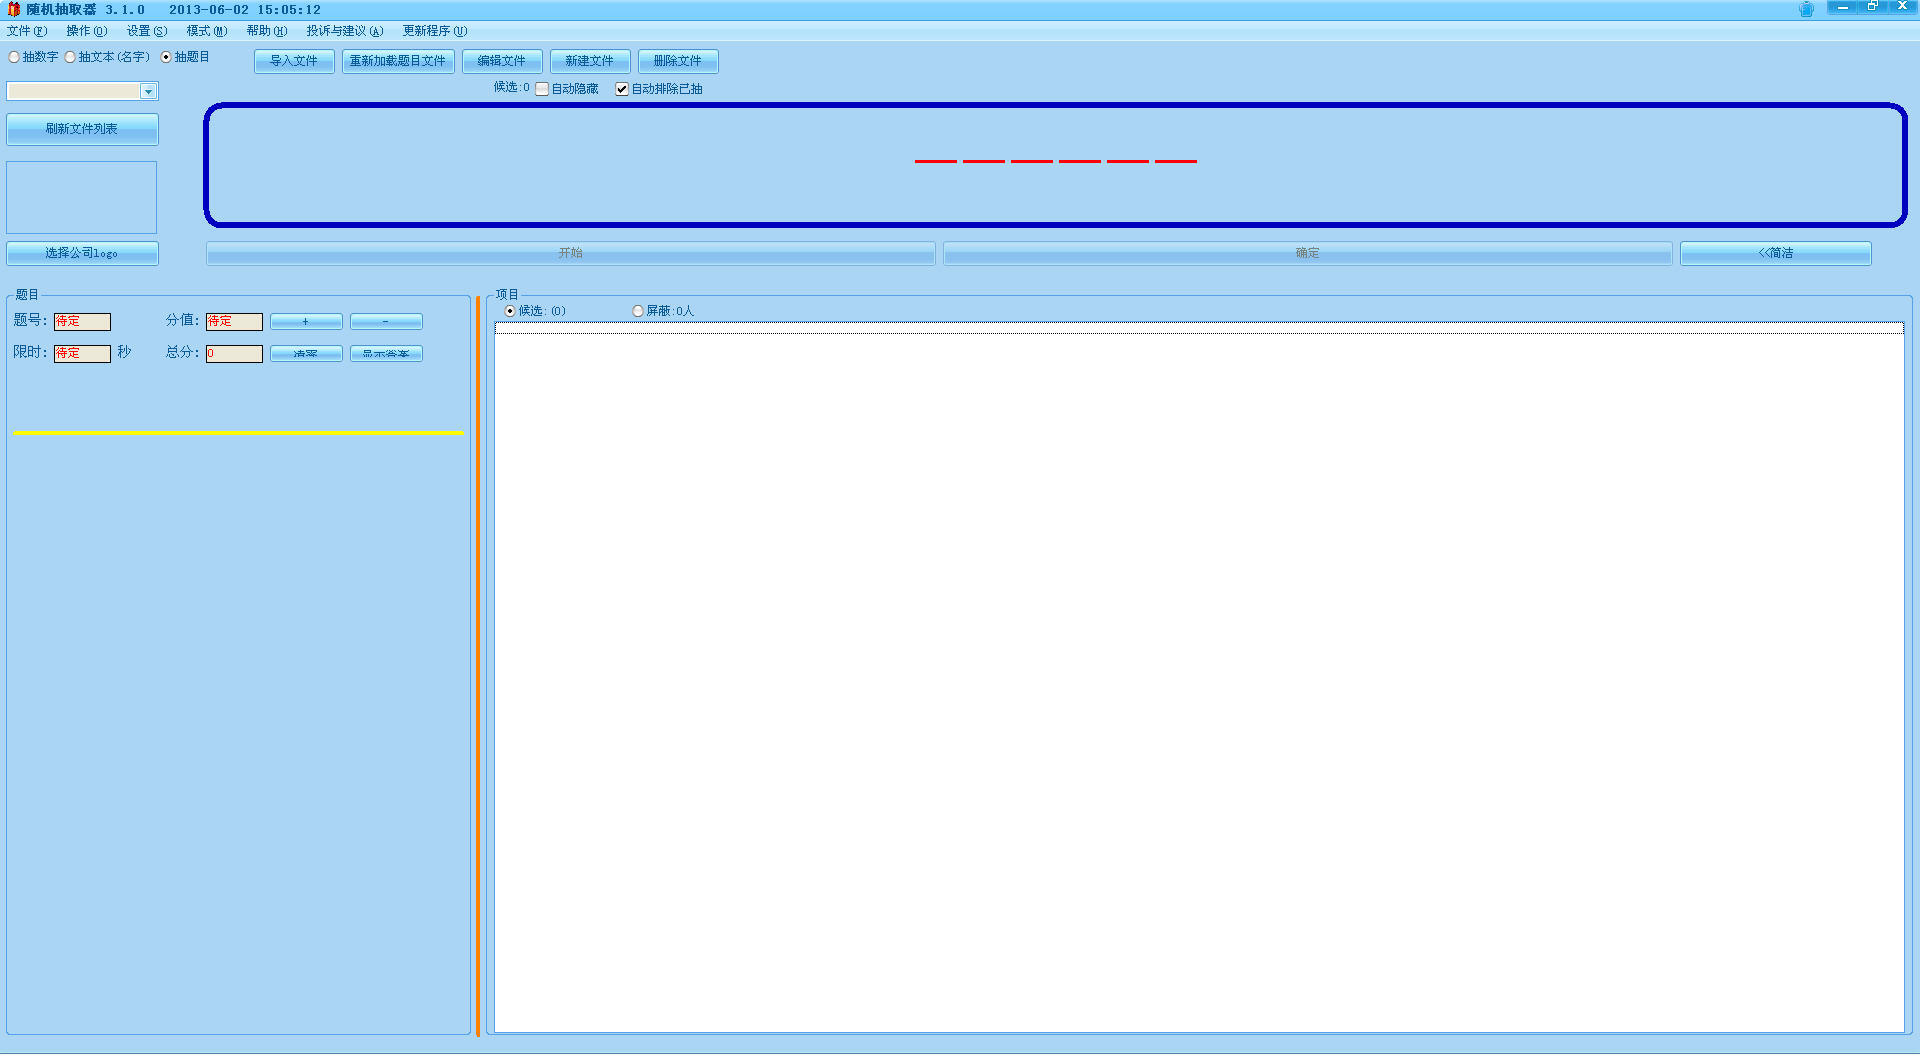
Task: Open the 更新程序(U) menu
Action: coord(435,31)
